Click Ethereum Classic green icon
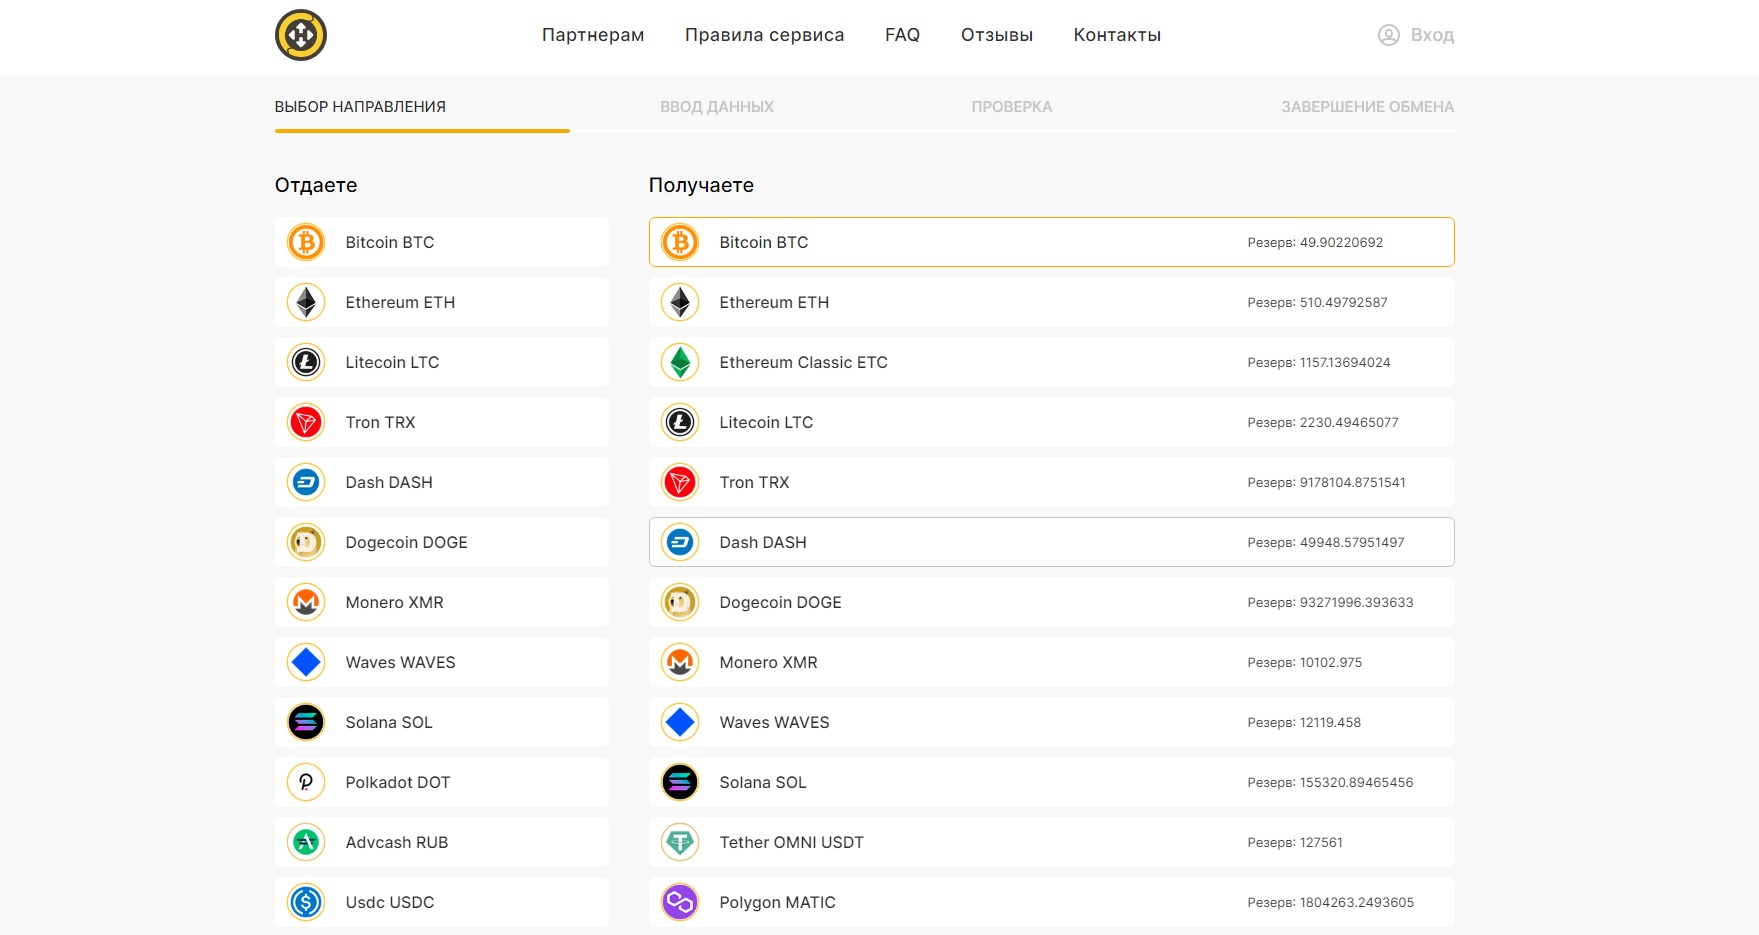Image resolution: width=1759 pixels, height=935 pixels. pyautogui.click(x=680, y=362)
